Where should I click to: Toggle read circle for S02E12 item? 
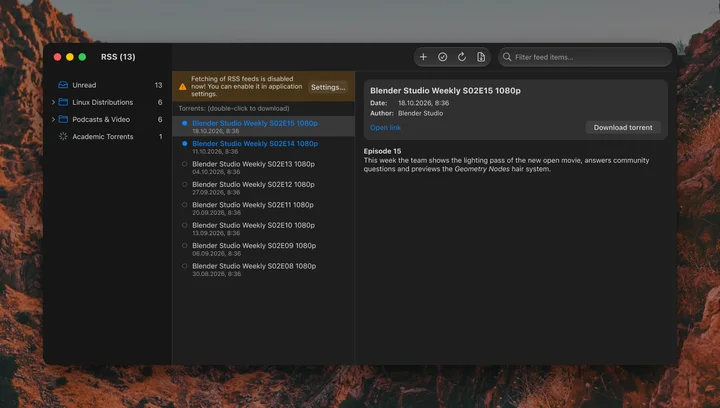[185, 184]
